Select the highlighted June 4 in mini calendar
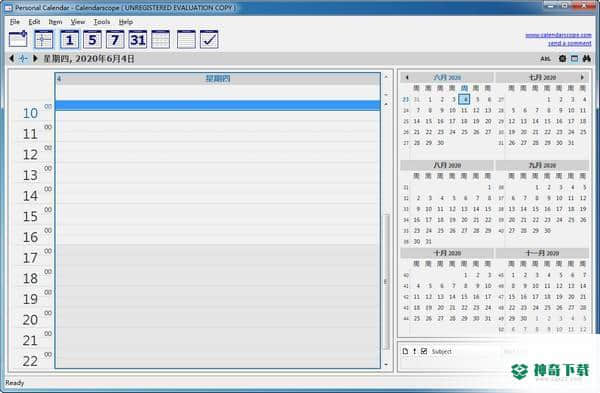The width and height of the screenshot is (600, 393). point(465,99)
